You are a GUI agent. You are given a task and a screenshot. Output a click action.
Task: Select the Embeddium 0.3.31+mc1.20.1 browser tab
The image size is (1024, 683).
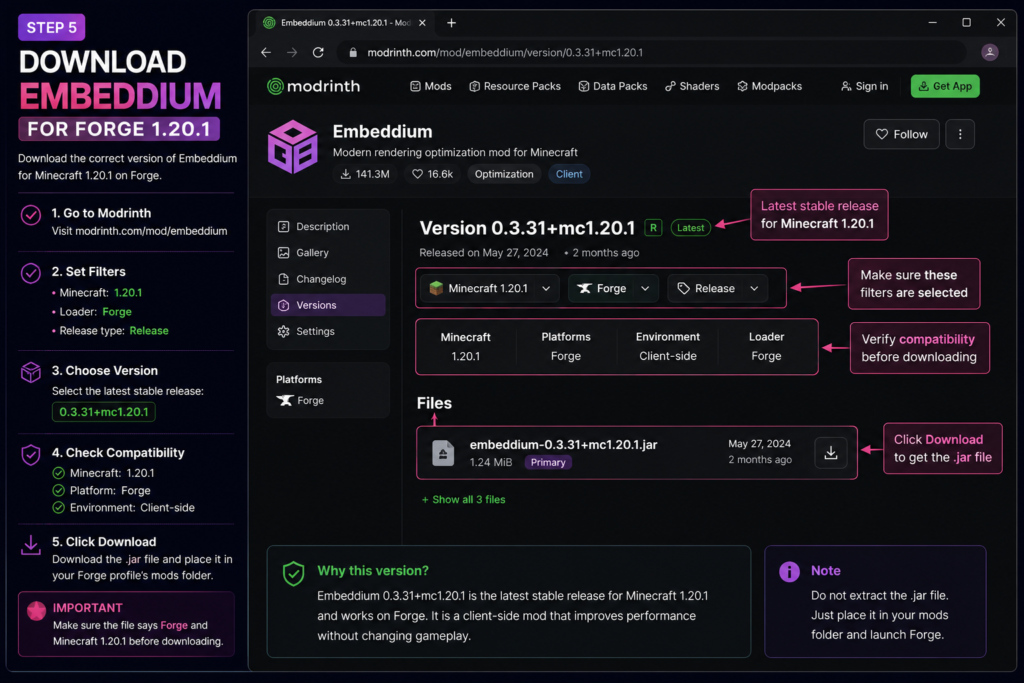tap(345, 23)
